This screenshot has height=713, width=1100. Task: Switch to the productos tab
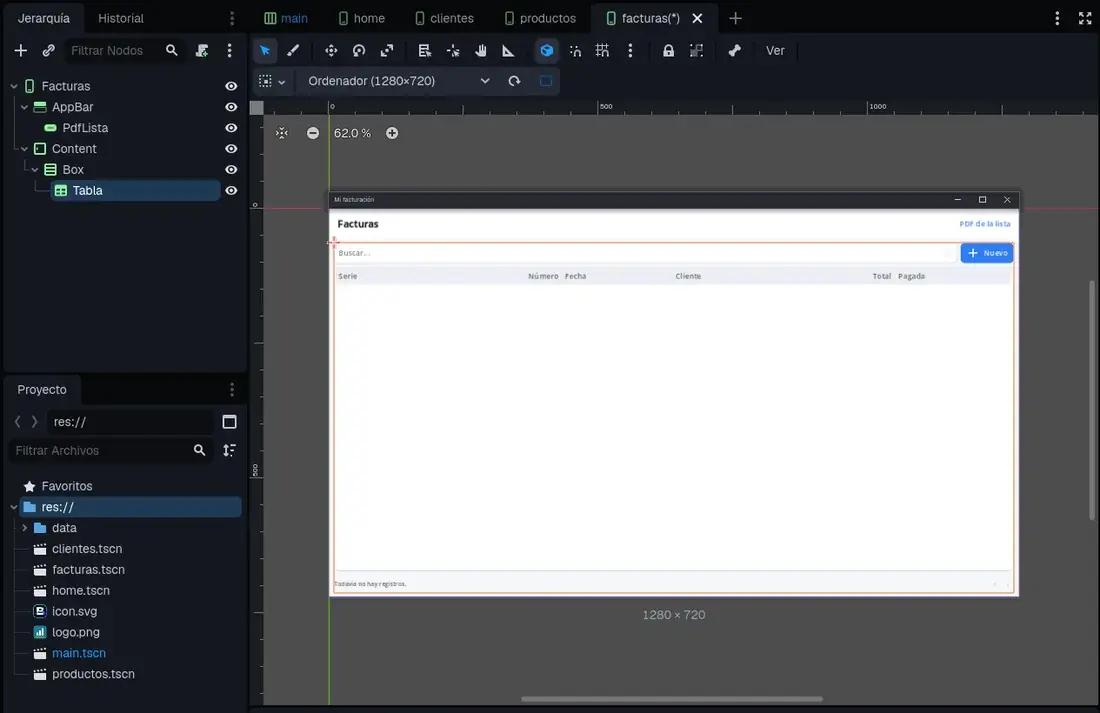click(x=540, y=18)
